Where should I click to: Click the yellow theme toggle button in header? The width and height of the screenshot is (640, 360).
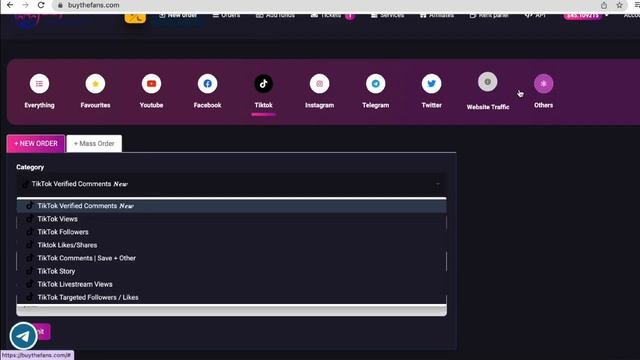point(135,18)
